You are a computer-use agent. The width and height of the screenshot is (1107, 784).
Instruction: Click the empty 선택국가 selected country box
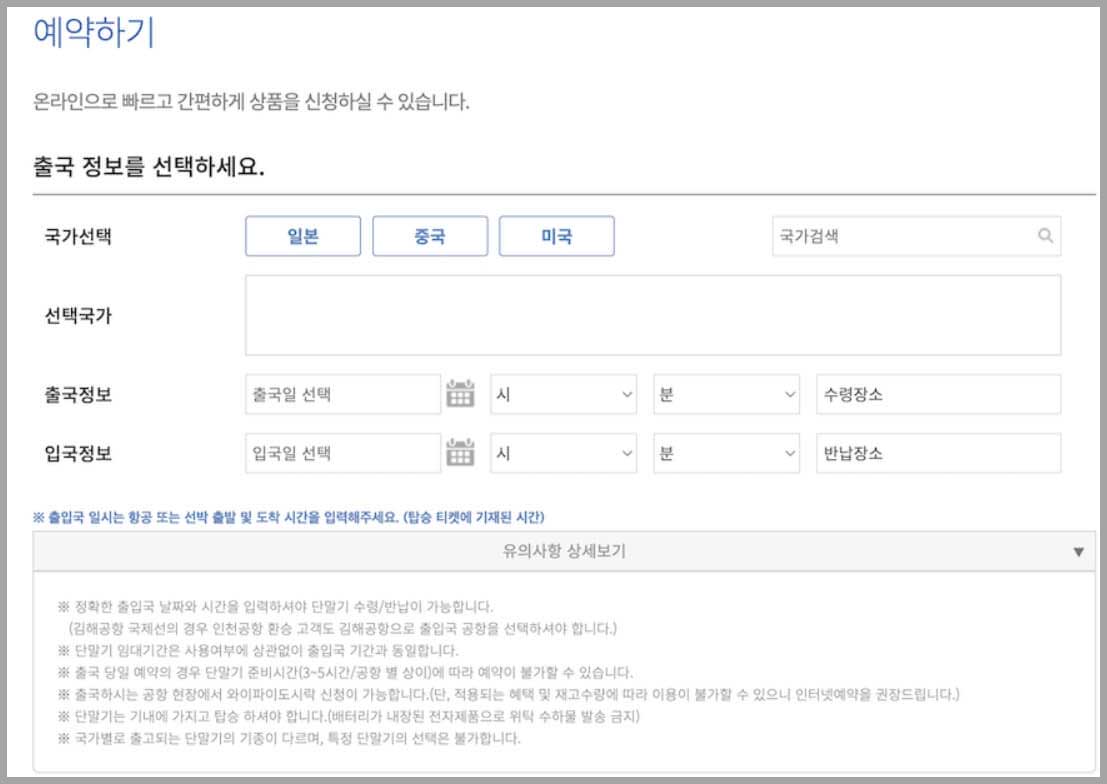click(650, 313)
